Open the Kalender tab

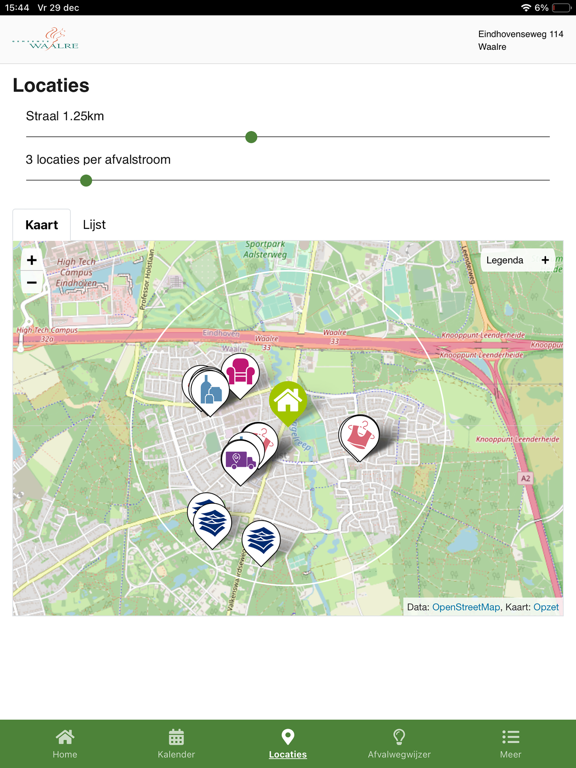(x=176, y=744)
